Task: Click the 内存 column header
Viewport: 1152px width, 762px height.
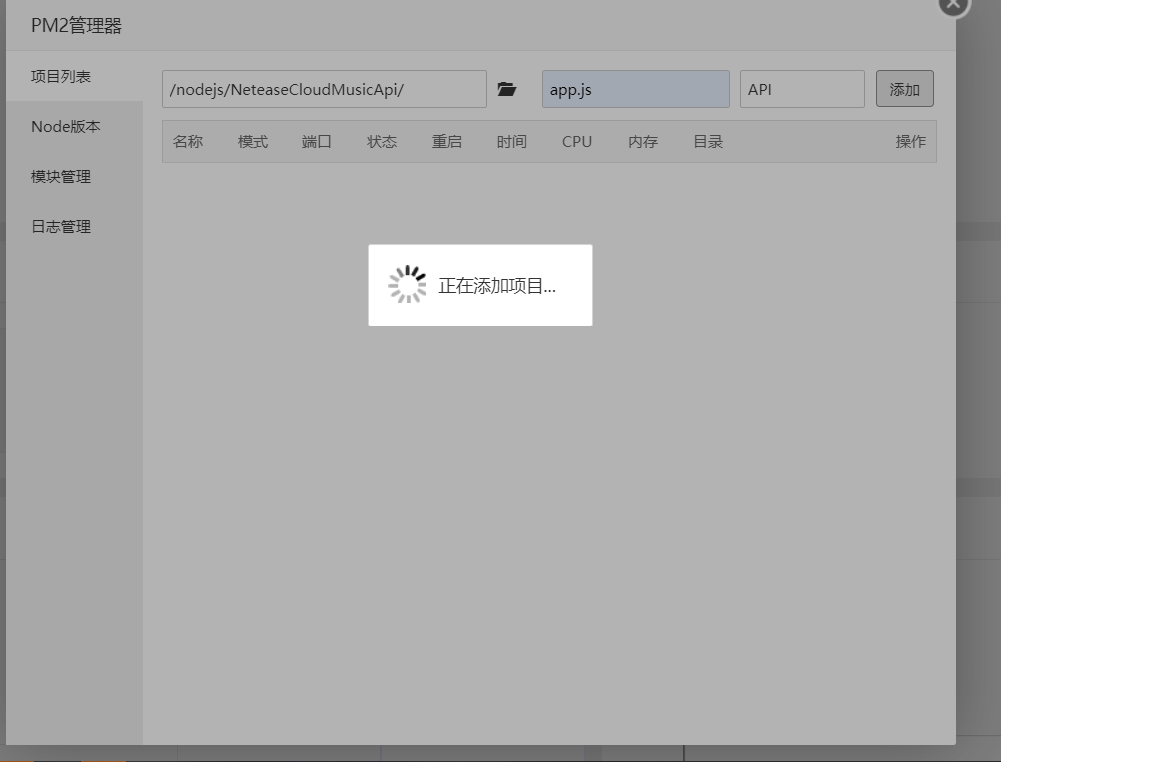Action: tap(641, 141)
